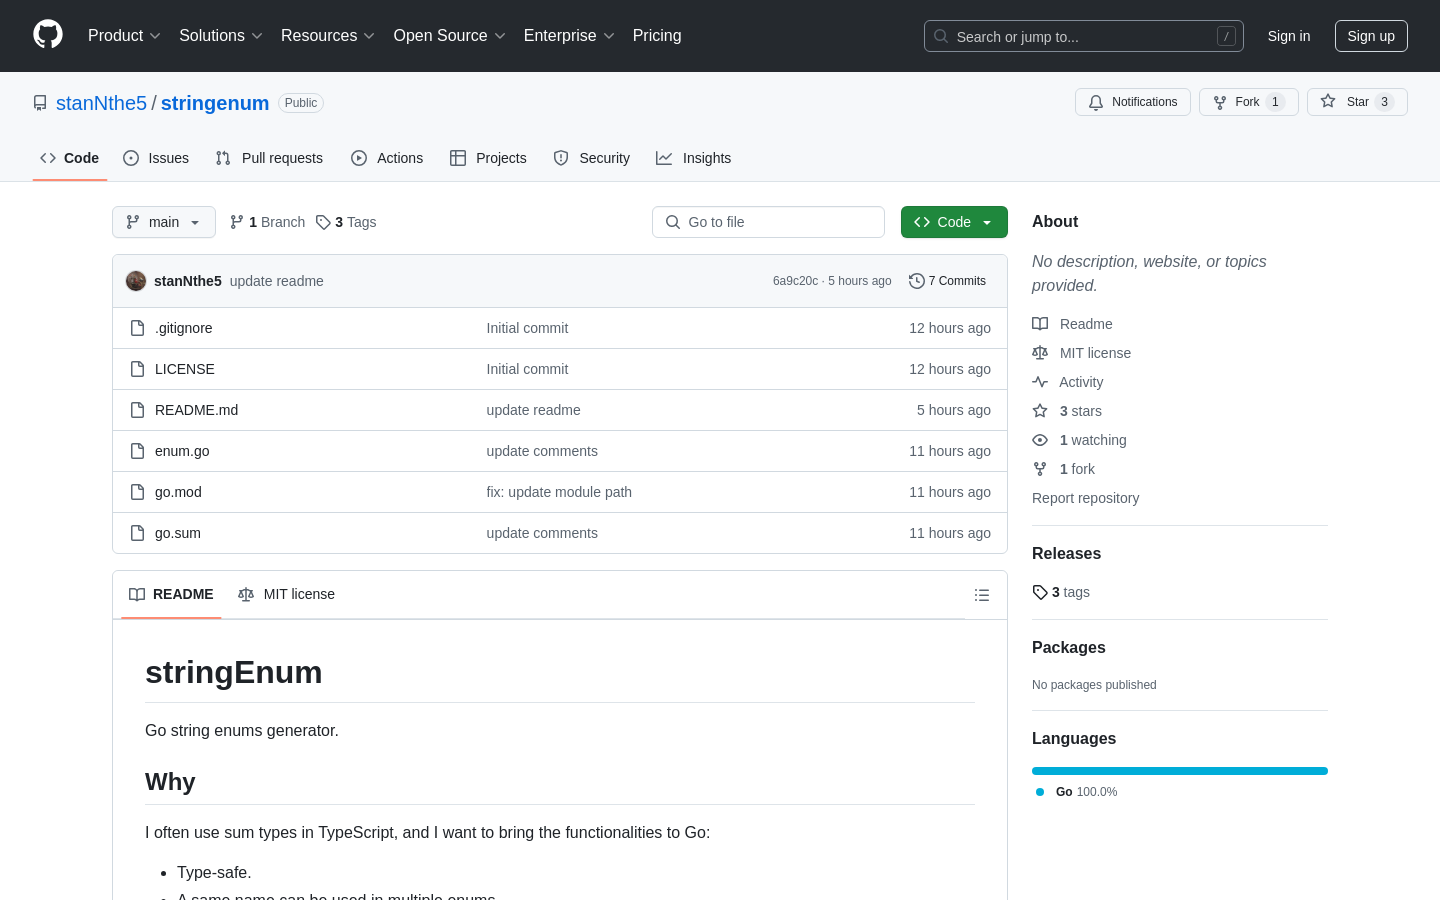Expand the Product menu
The image size is (1440, 900).
click(124, 36)
